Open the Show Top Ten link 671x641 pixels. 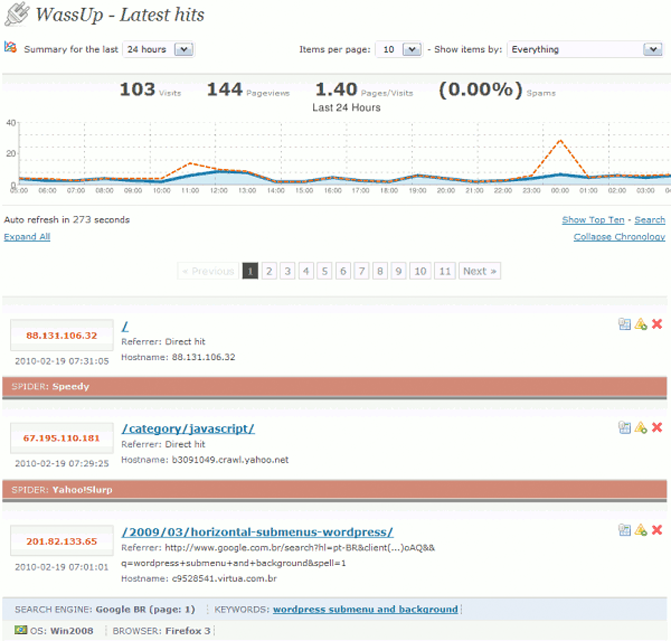(x=594, y=220)
